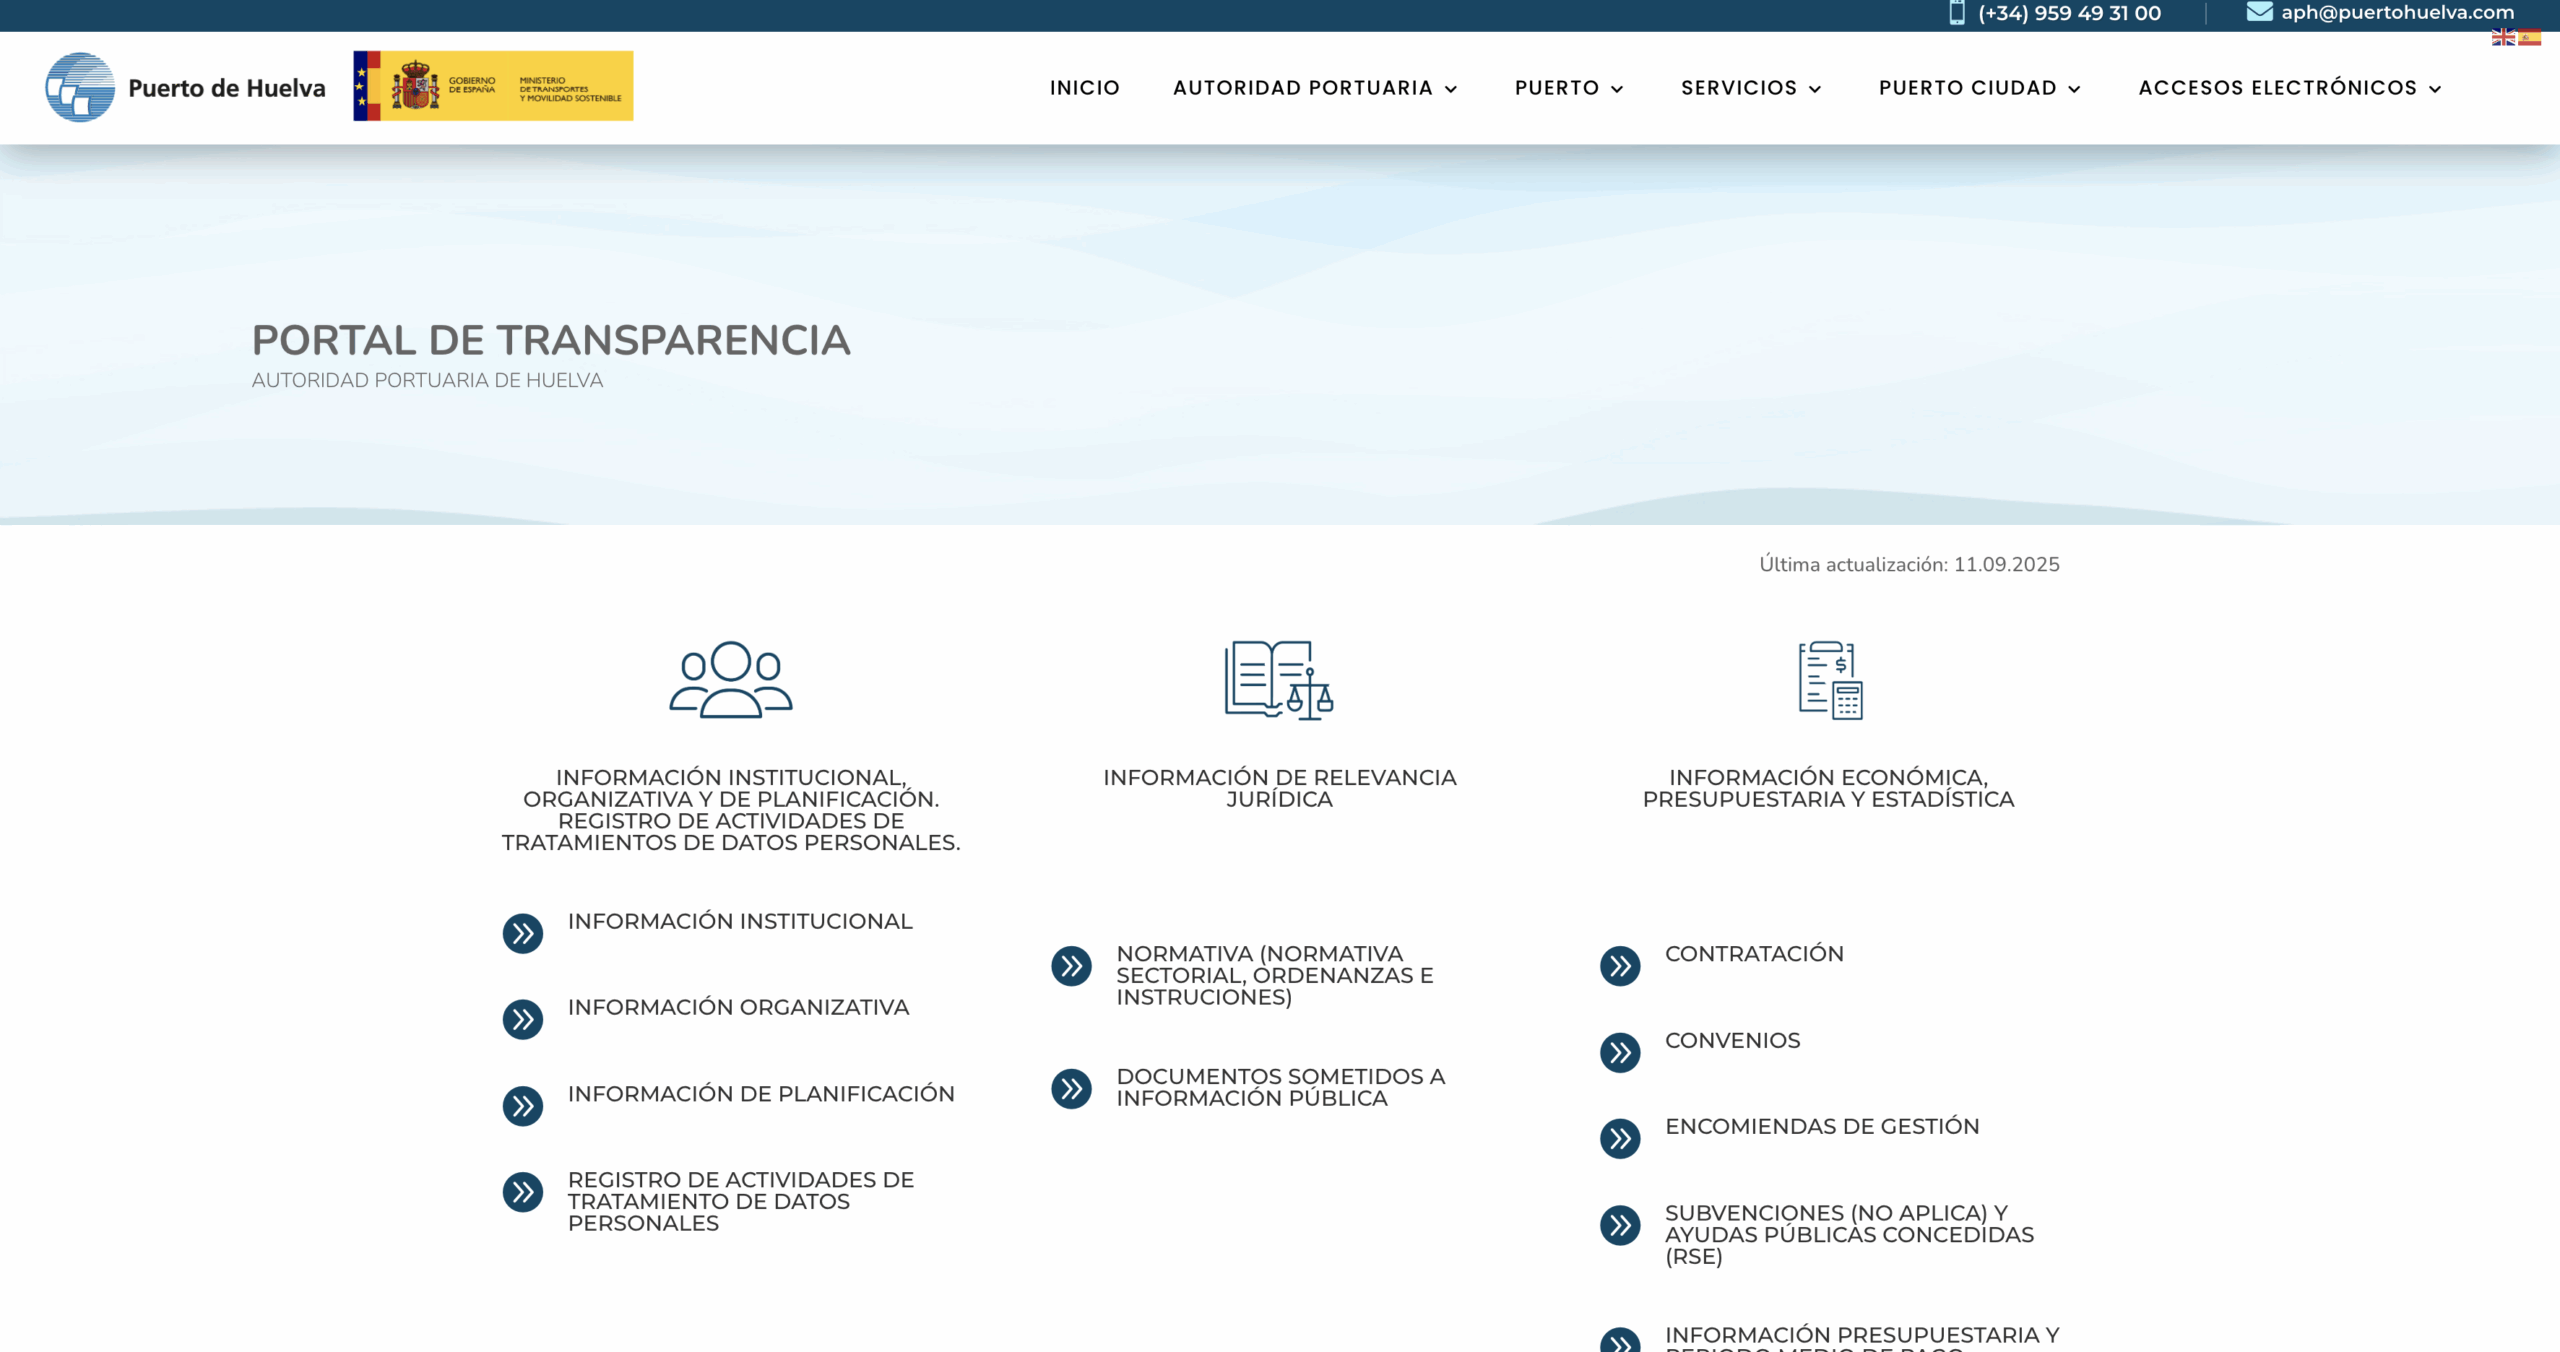Switch language using the Spanish flag icon
The width and height of the screenshot is (2560, 1352).
point(2529,38)
